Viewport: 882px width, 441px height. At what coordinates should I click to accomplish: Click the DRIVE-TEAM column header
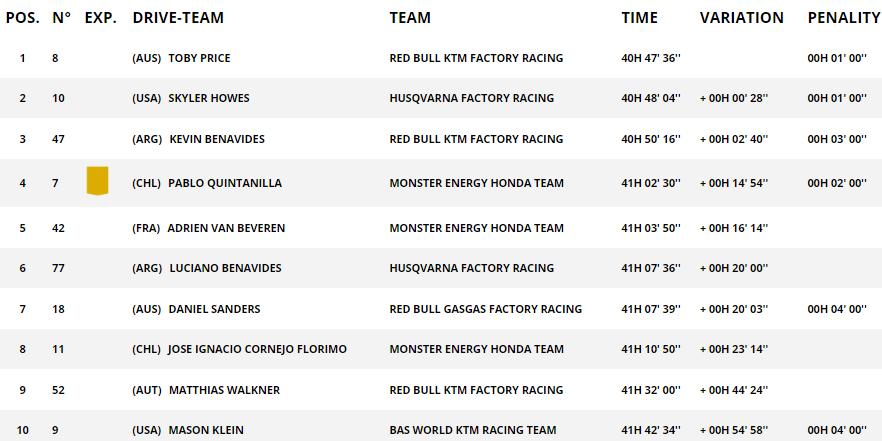(178, 17)
